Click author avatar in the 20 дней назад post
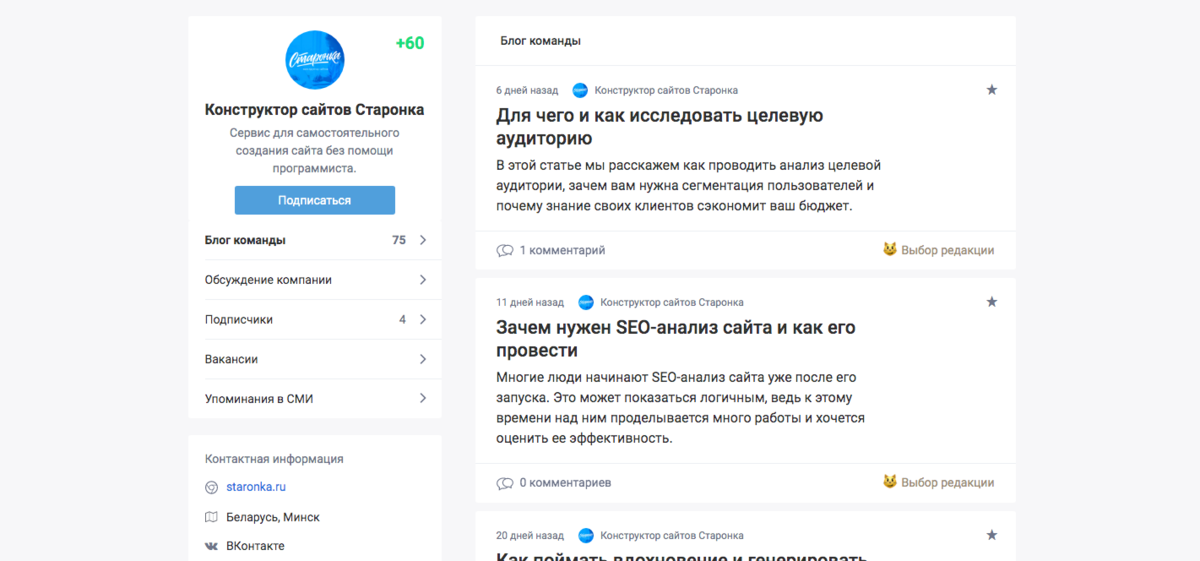 point(586,535)
